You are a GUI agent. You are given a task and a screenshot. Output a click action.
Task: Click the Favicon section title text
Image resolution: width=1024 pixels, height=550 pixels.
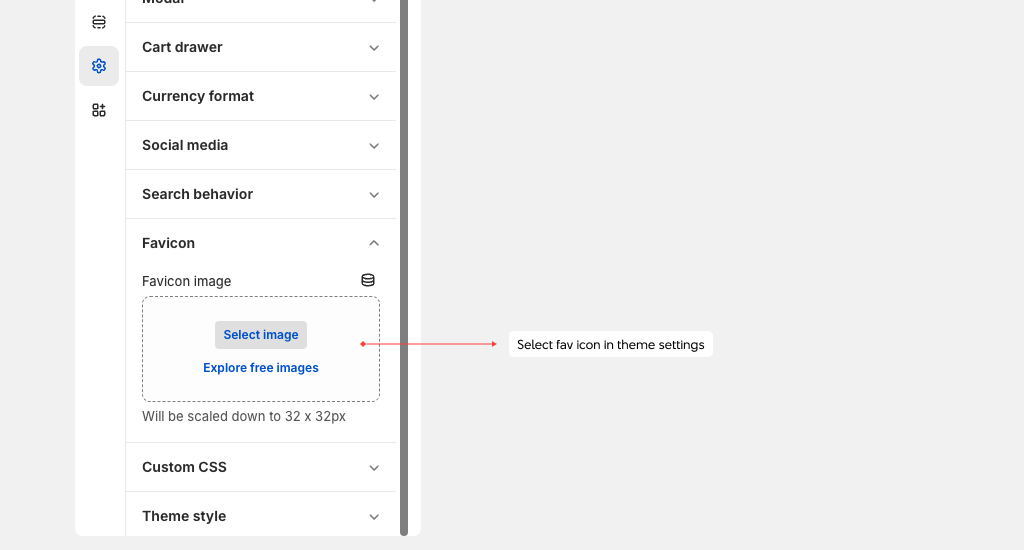coord(168,243)
